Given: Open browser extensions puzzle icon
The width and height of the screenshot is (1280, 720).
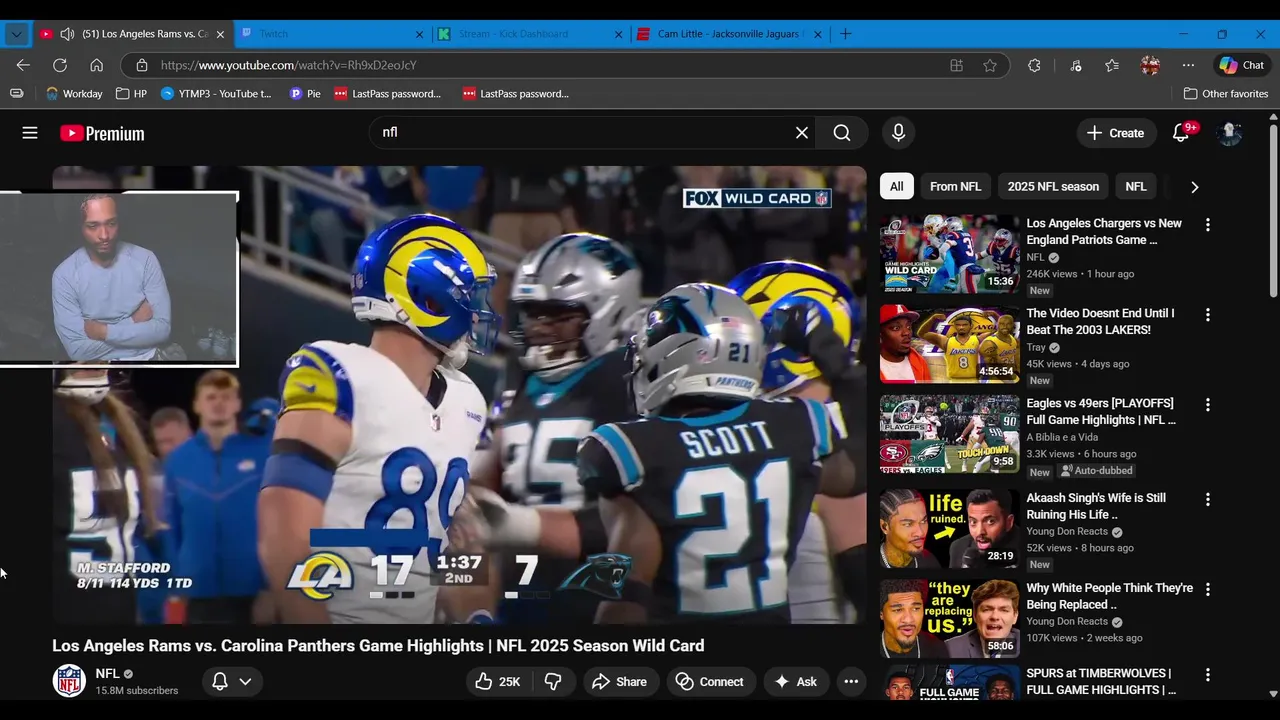Looking at the screenshot, I should click(1034, 65).
